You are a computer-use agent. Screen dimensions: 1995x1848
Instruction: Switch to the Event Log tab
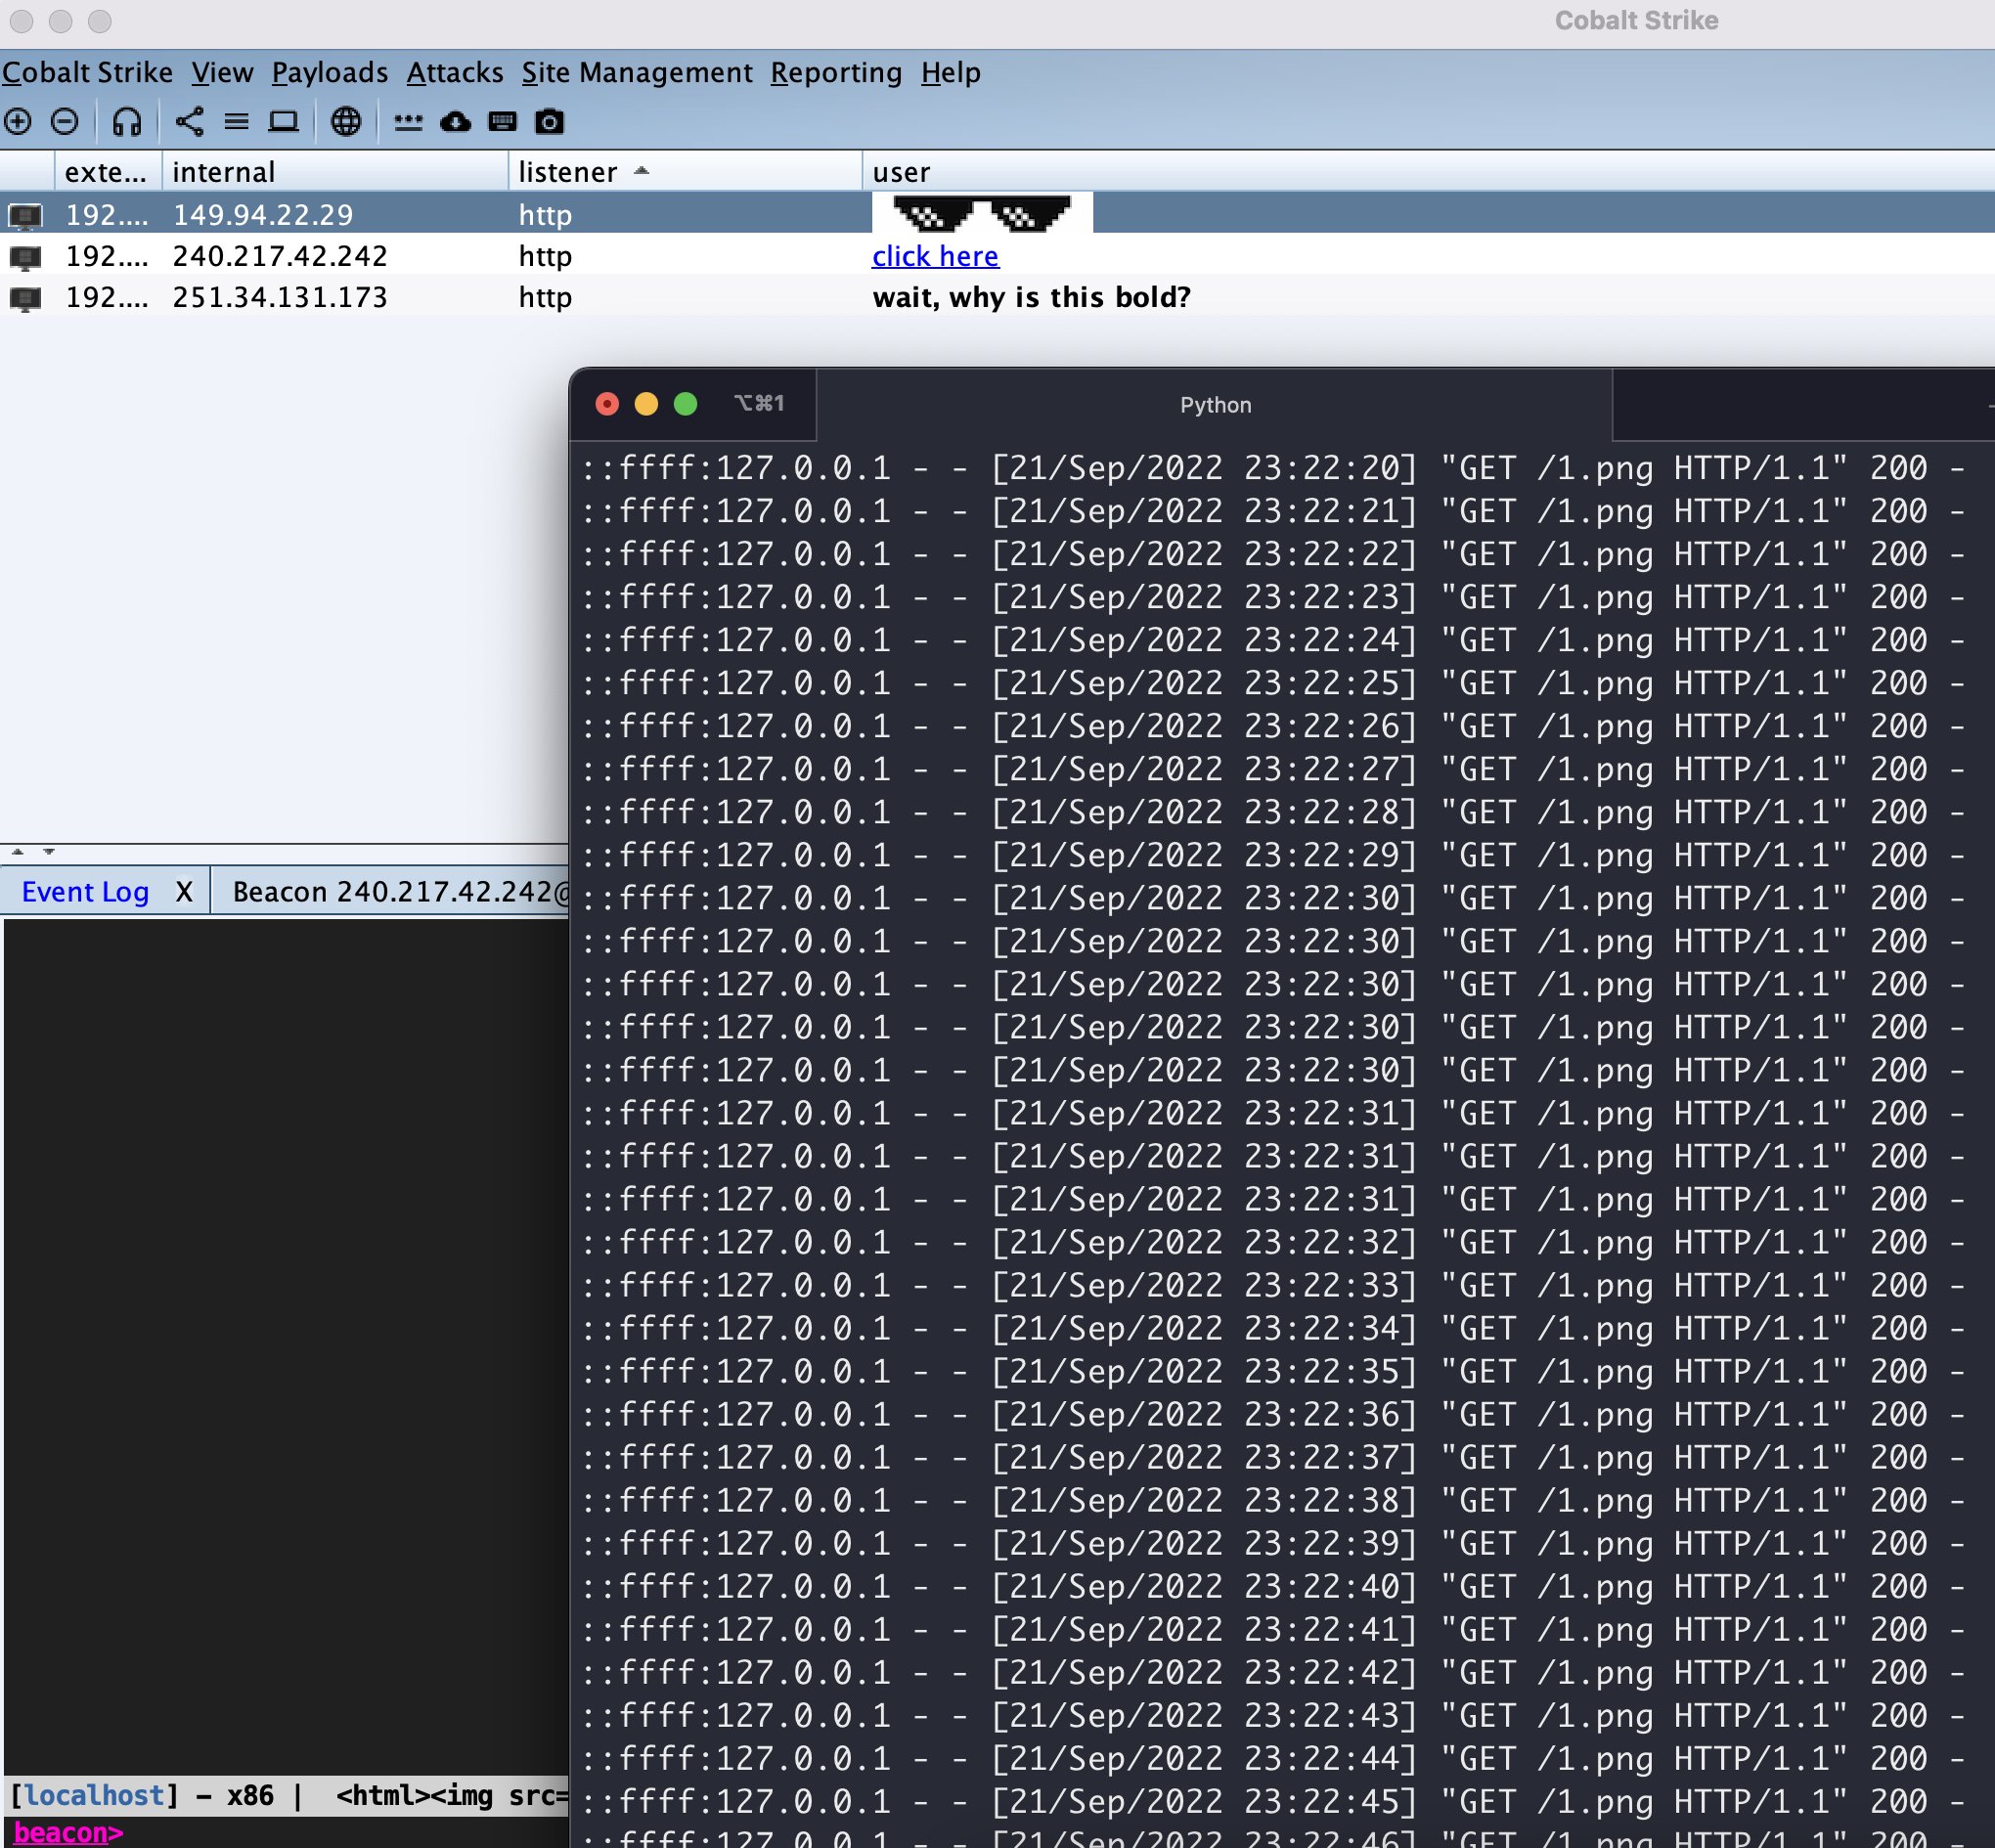pyautogui.click(x=85, y=892)
